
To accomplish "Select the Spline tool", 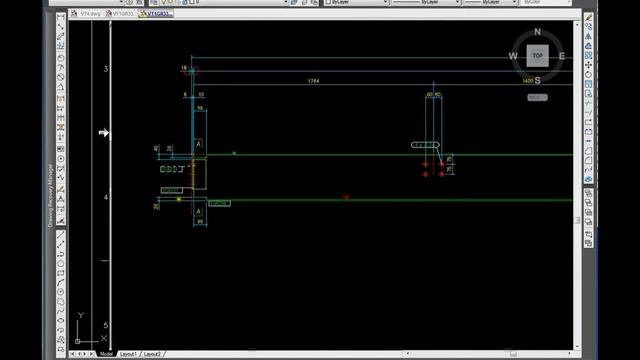I will [61, 311].
